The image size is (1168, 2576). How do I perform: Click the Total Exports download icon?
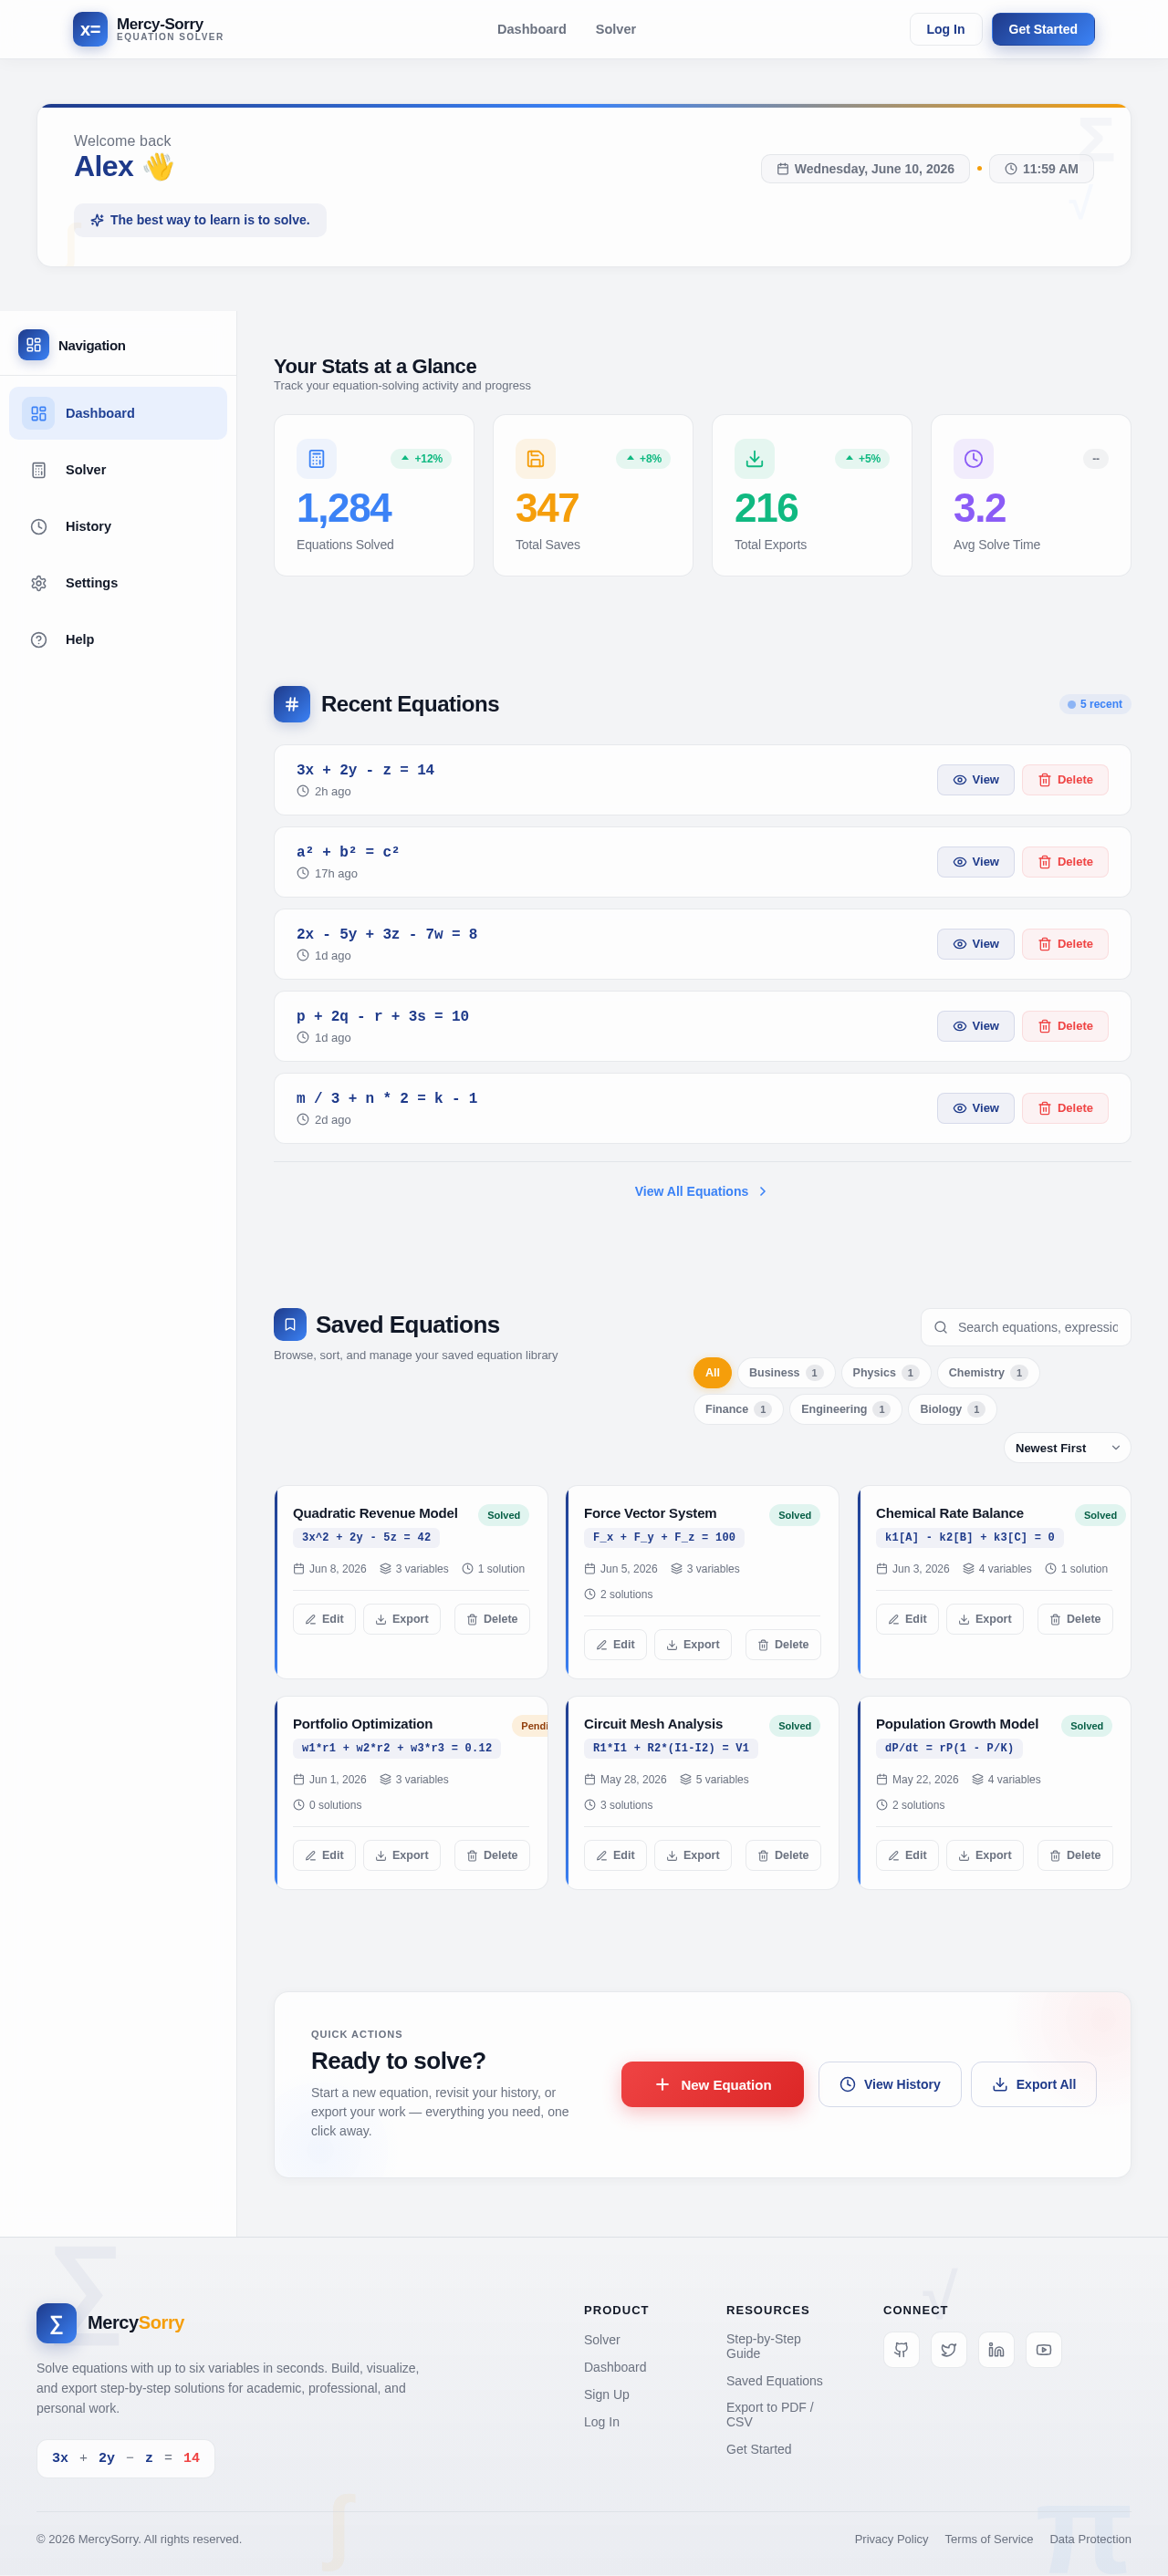(754, 459)
